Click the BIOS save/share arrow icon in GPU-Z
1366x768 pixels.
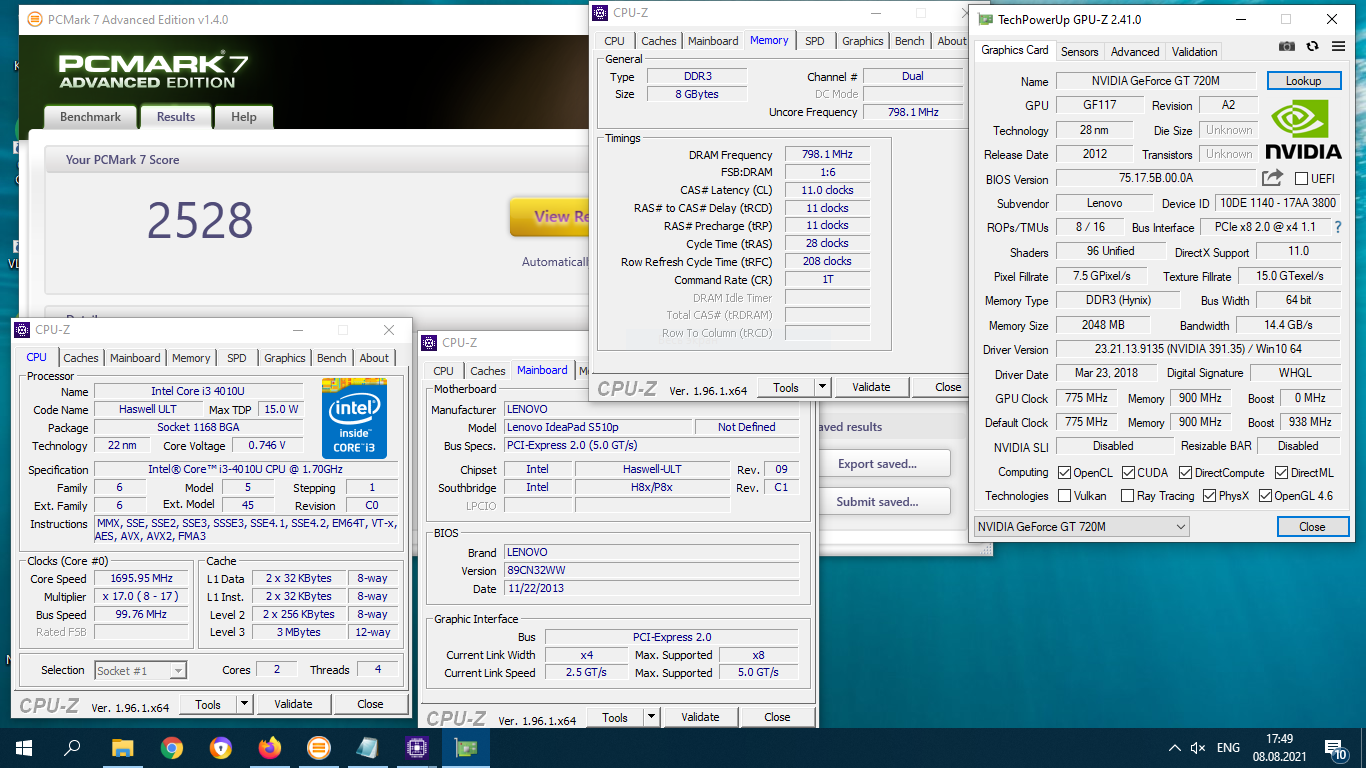(x=1272, y=178)
